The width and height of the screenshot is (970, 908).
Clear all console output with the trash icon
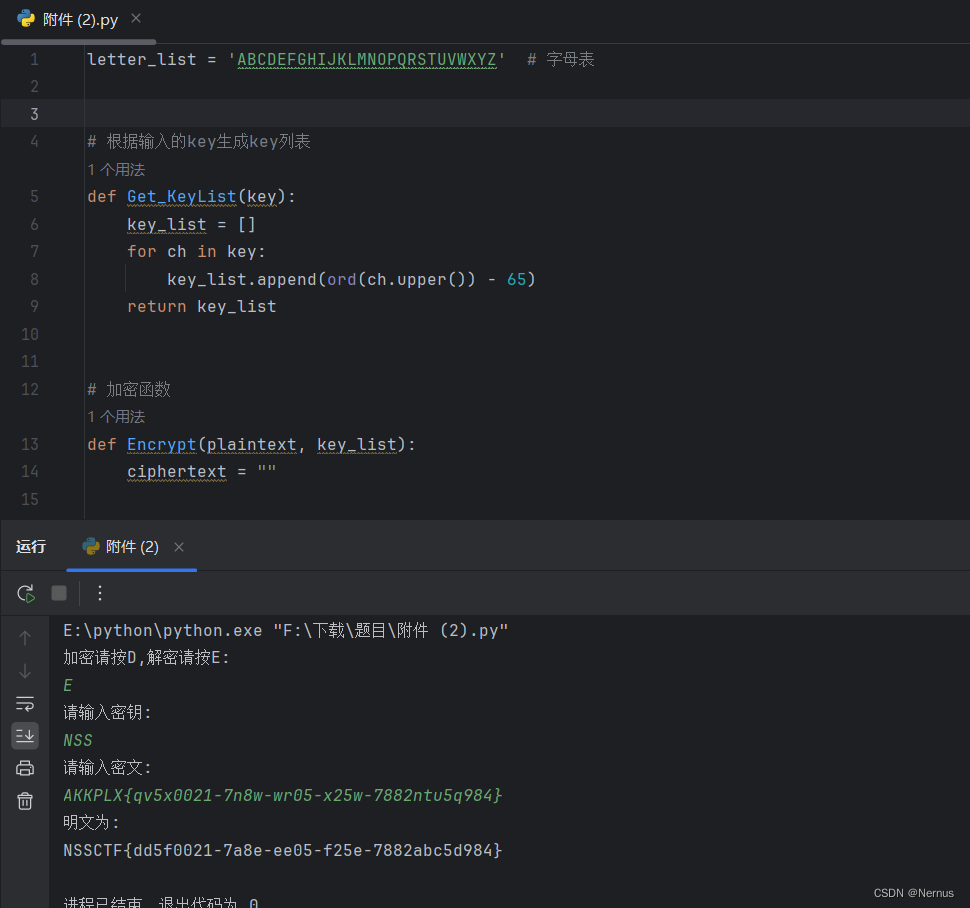pyautogui.click(x=24, y=801)
